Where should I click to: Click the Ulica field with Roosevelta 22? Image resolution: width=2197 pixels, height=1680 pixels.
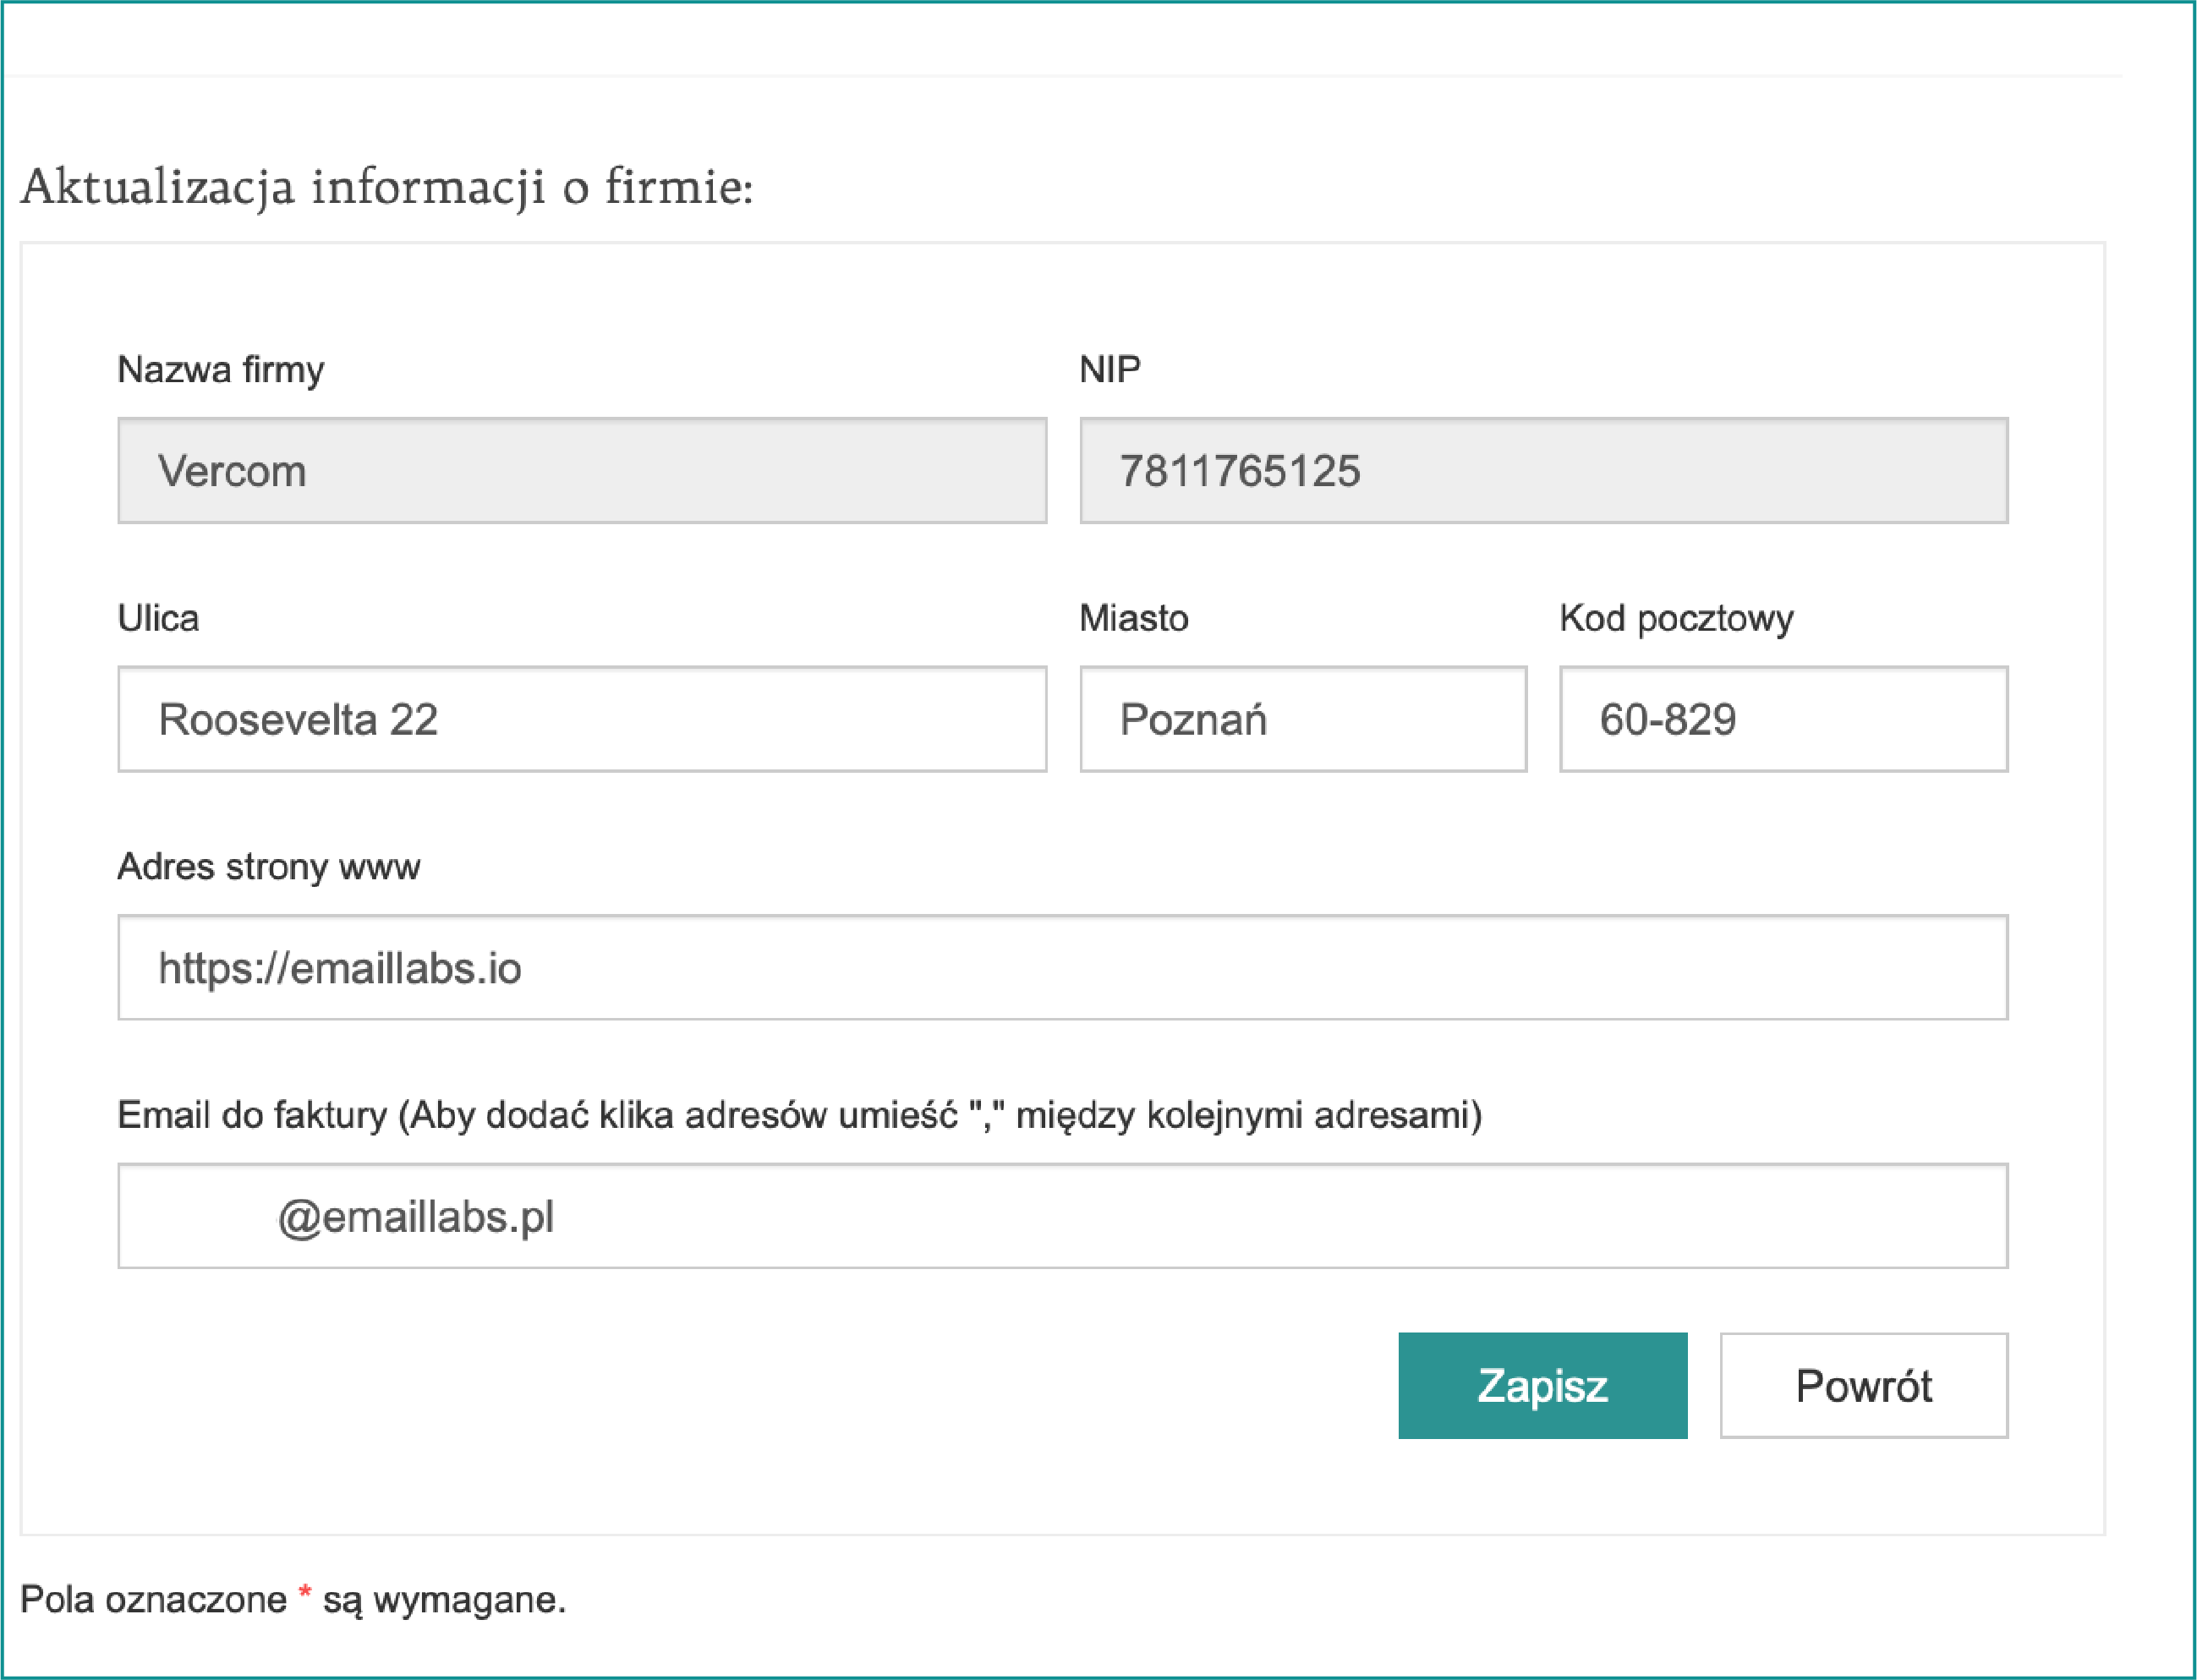[582, 719]
